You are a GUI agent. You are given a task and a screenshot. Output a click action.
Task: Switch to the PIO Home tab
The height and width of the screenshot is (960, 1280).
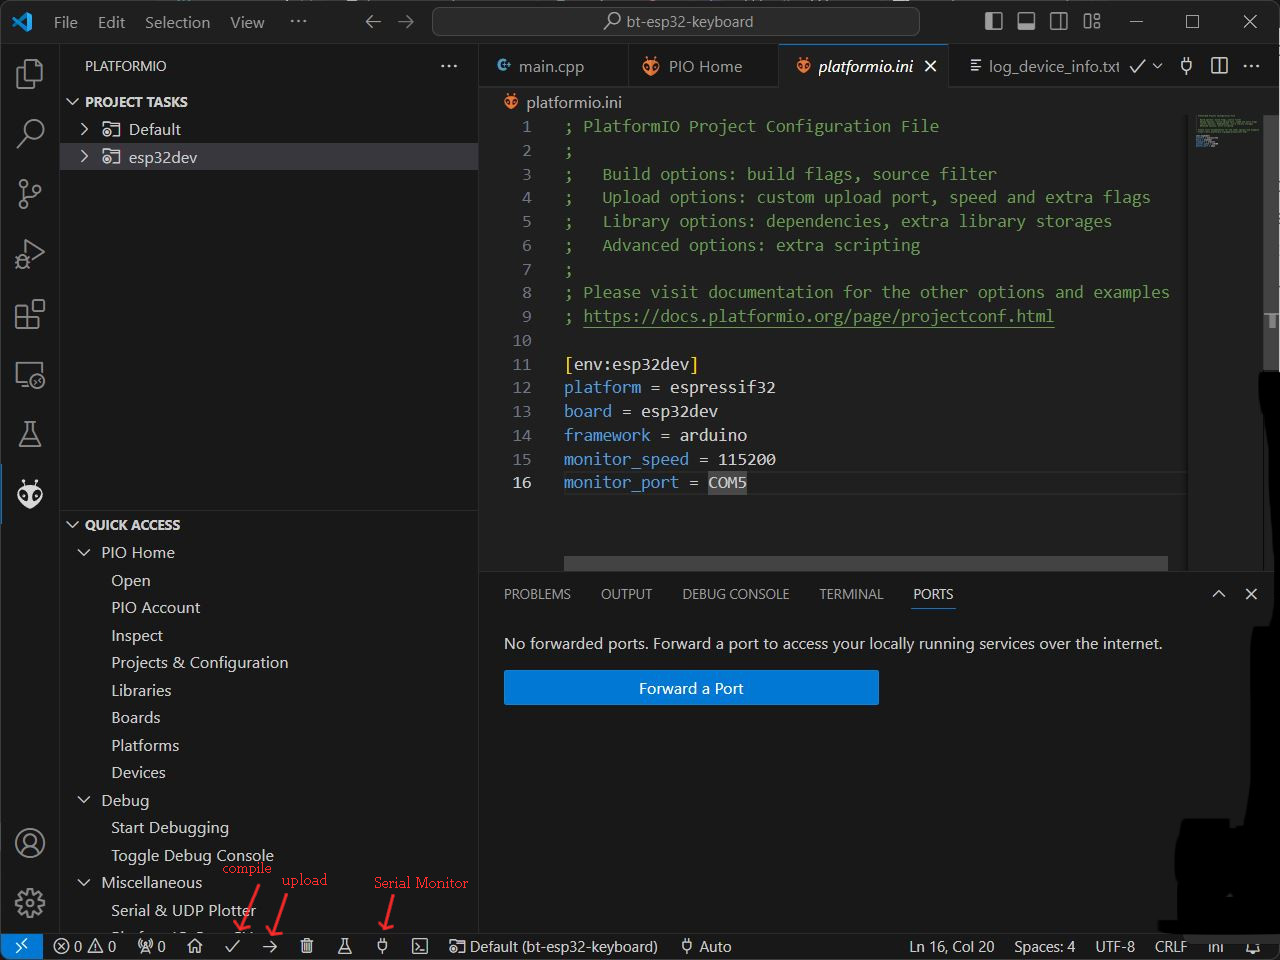pyautogui.click(x=703, y=66)
